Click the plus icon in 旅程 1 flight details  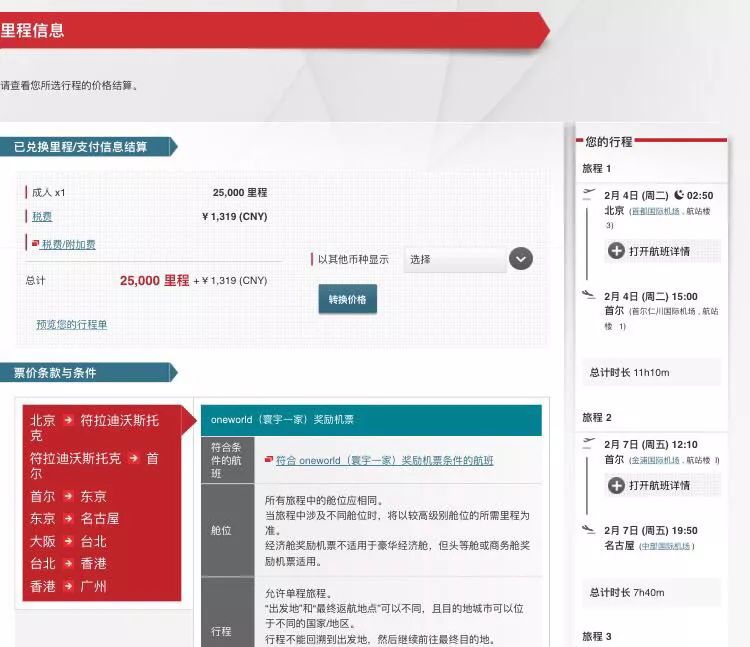[x=616, y=251]
